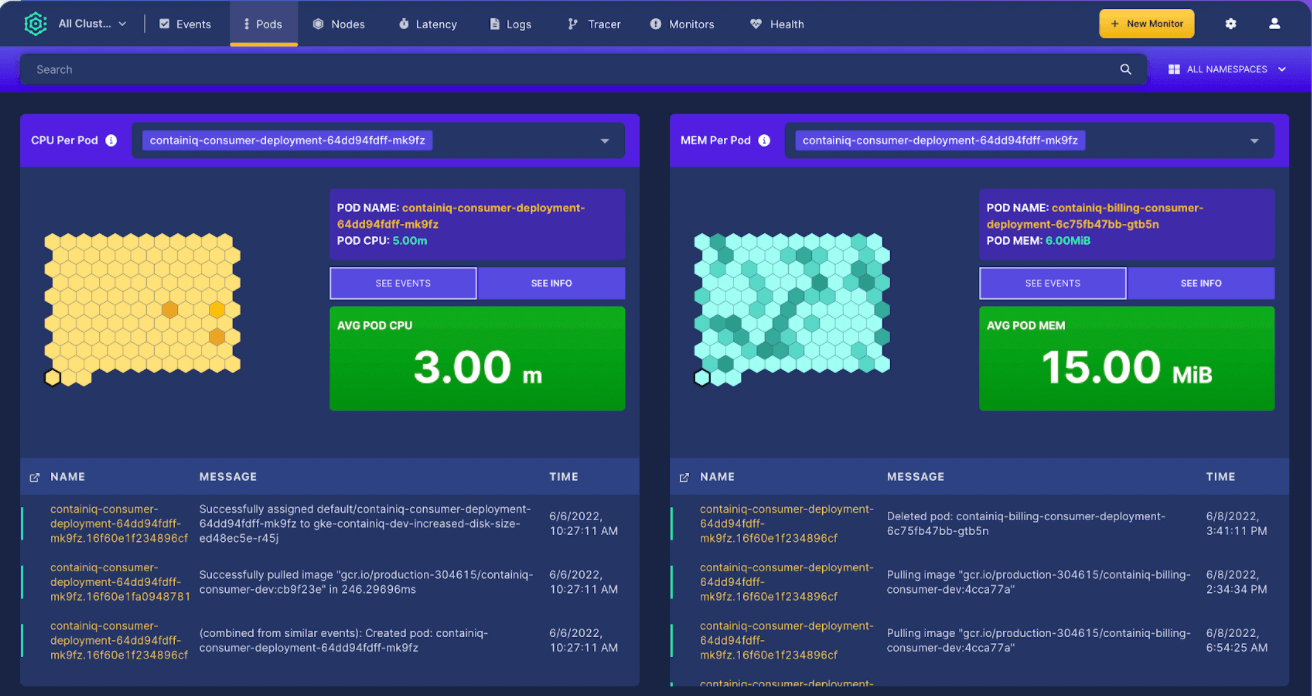1312x696 pixels.
Task: Switch to the Pods tab
Action: tap(263, 23)
